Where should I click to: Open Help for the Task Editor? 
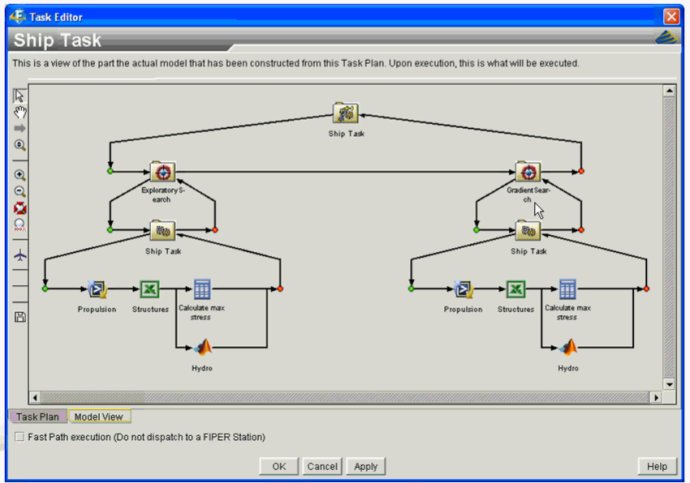(657, 466)
